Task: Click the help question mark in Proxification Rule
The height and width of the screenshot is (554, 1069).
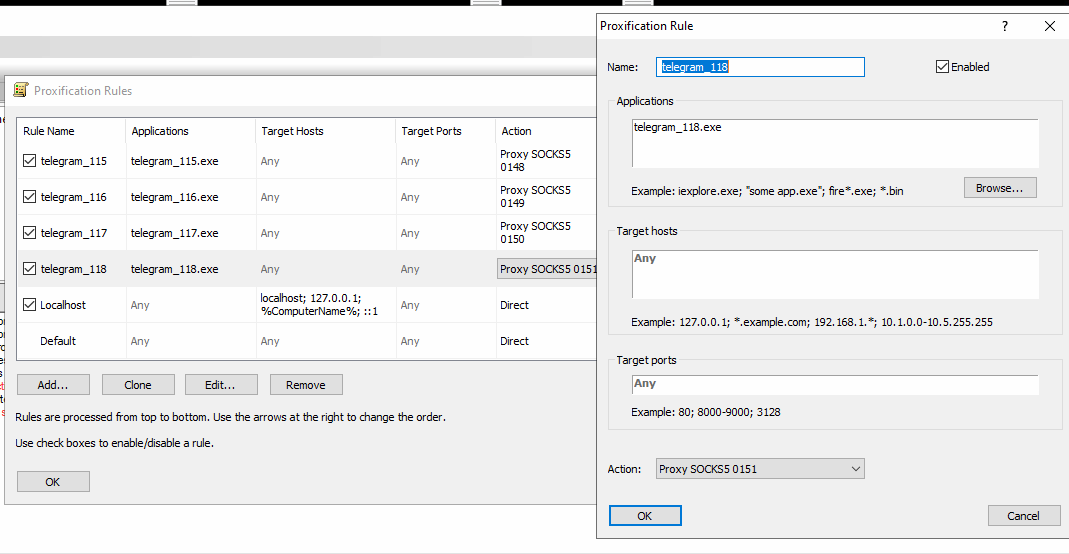Action: [1004, 26]
